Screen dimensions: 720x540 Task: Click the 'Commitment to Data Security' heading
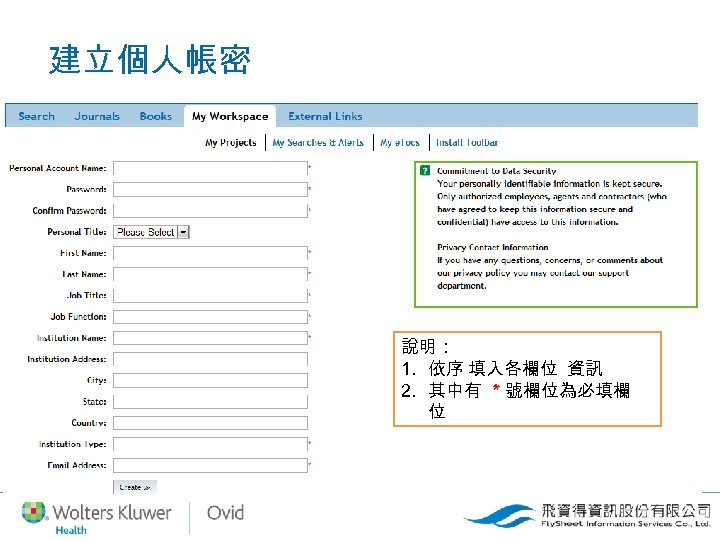[x=496, y=171]
